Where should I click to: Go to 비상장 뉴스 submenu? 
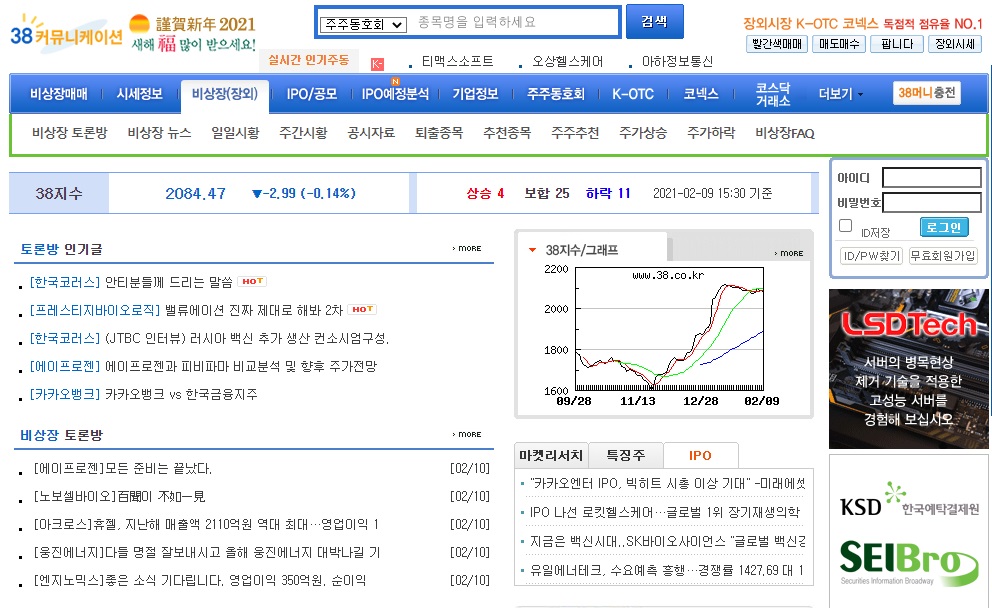tap(159, 133)
